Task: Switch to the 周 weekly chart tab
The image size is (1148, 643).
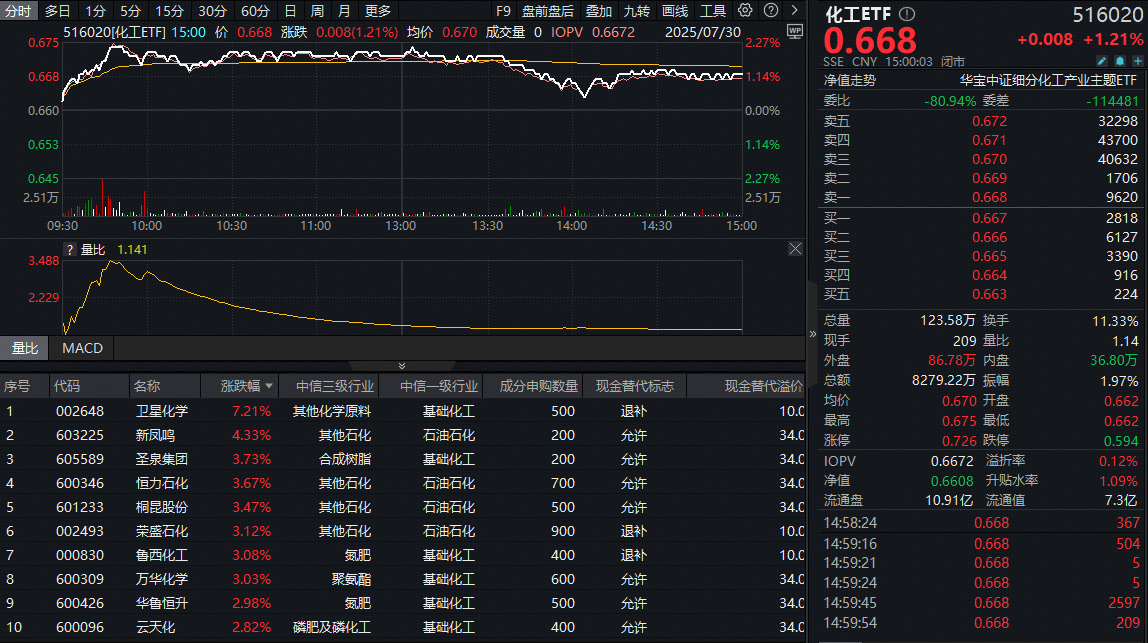Action: click(x=317, y=11)
